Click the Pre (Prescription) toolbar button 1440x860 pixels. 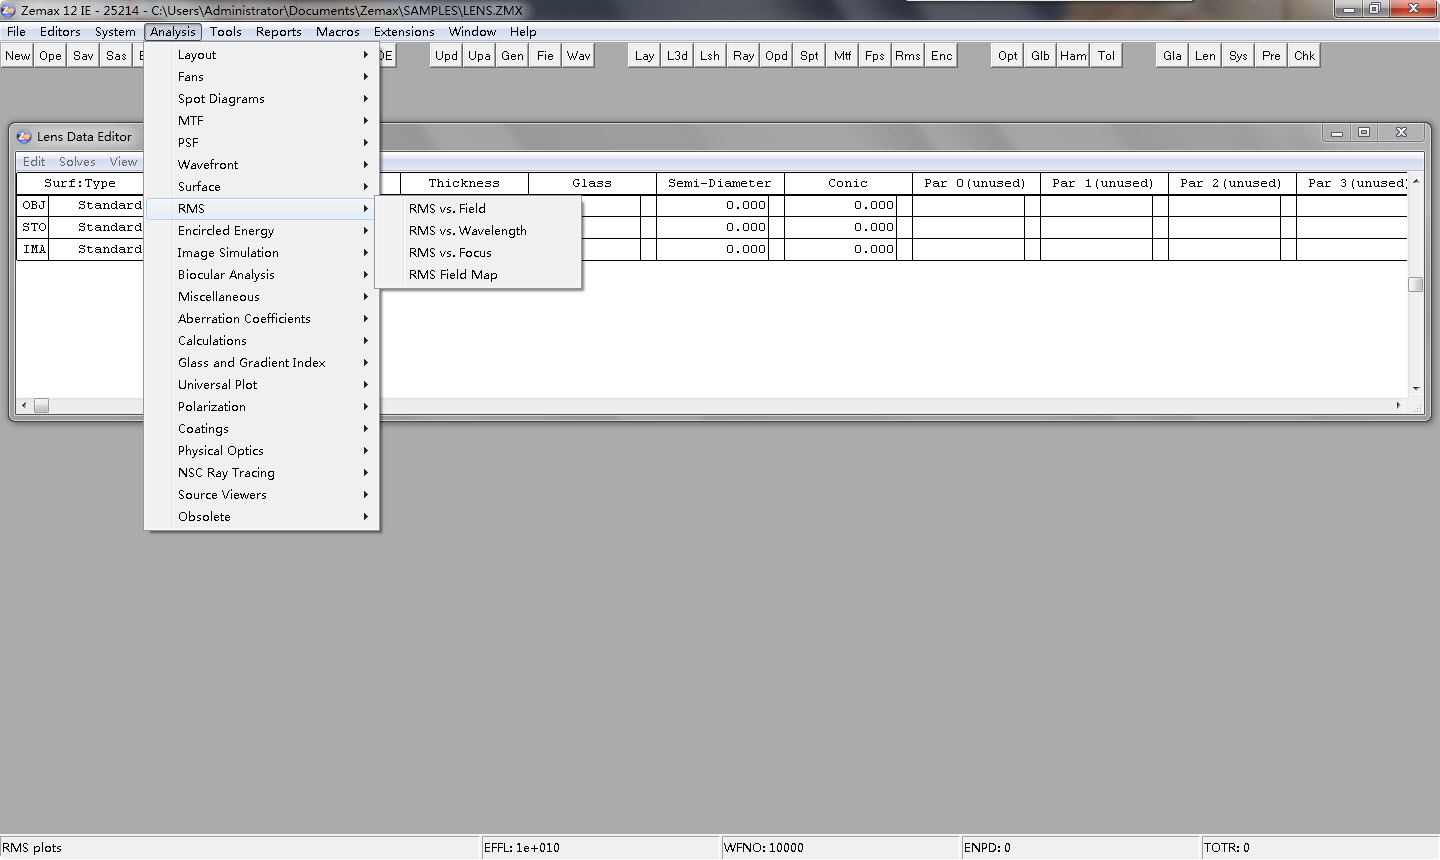[x=1271, y=56]
